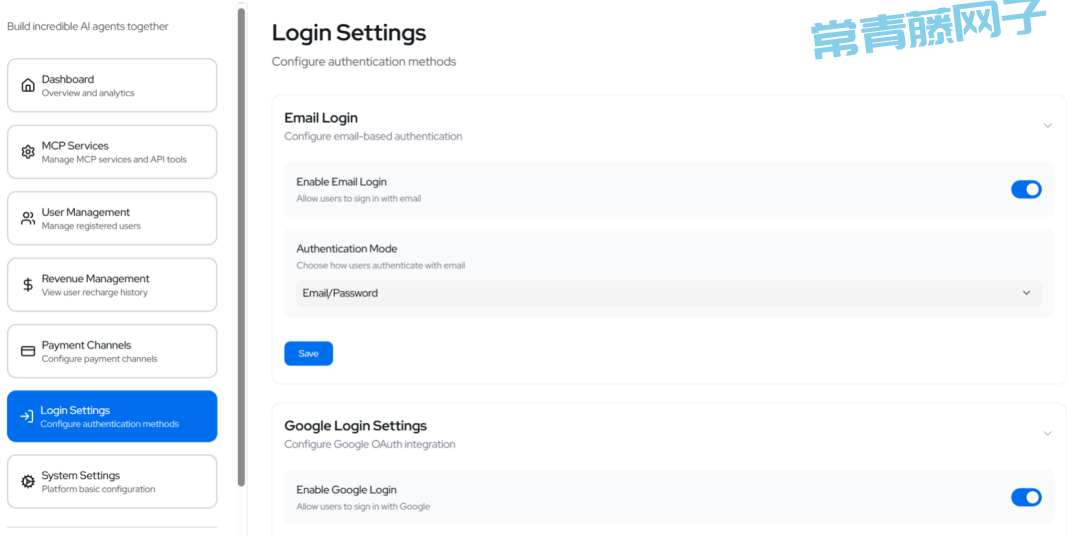Image resolution: width=1080 pixels, height=542 pixels.
Task: Click the Revenue Management dollar icon
Action: click(x=28, y=284)
